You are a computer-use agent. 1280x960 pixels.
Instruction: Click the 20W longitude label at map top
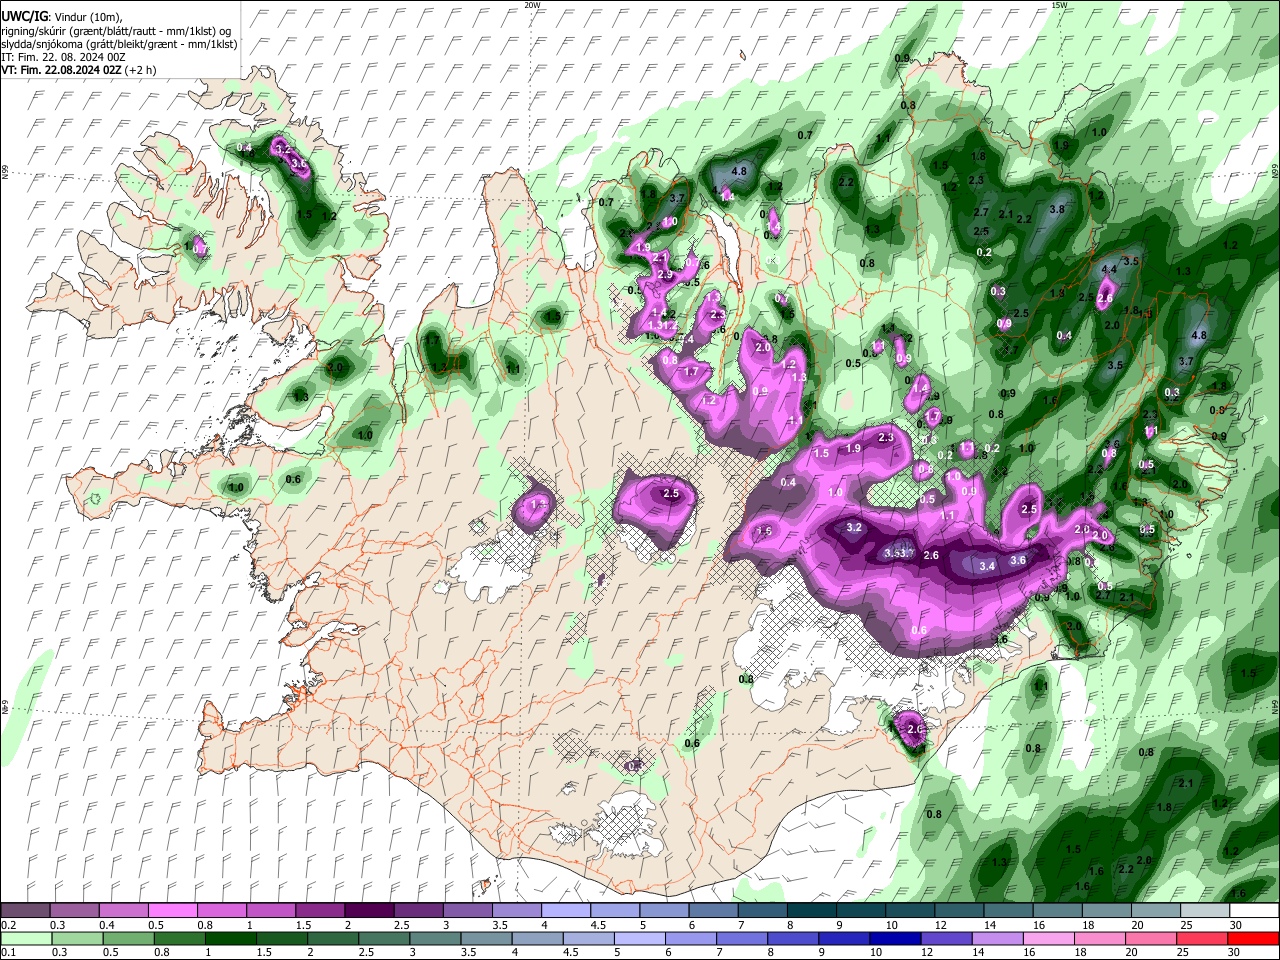tap(532, 5)
